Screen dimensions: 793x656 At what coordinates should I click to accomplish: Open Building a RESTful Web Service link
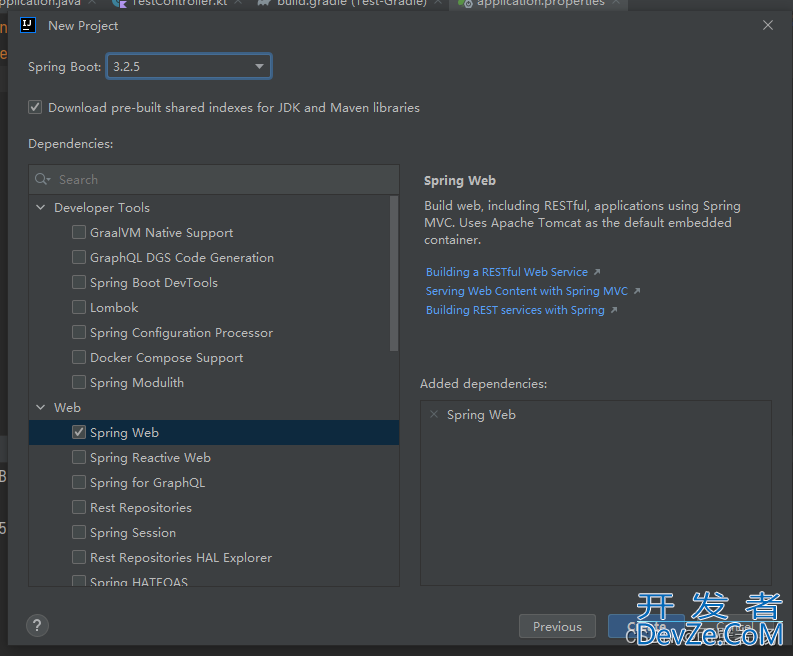click(507, 272)
